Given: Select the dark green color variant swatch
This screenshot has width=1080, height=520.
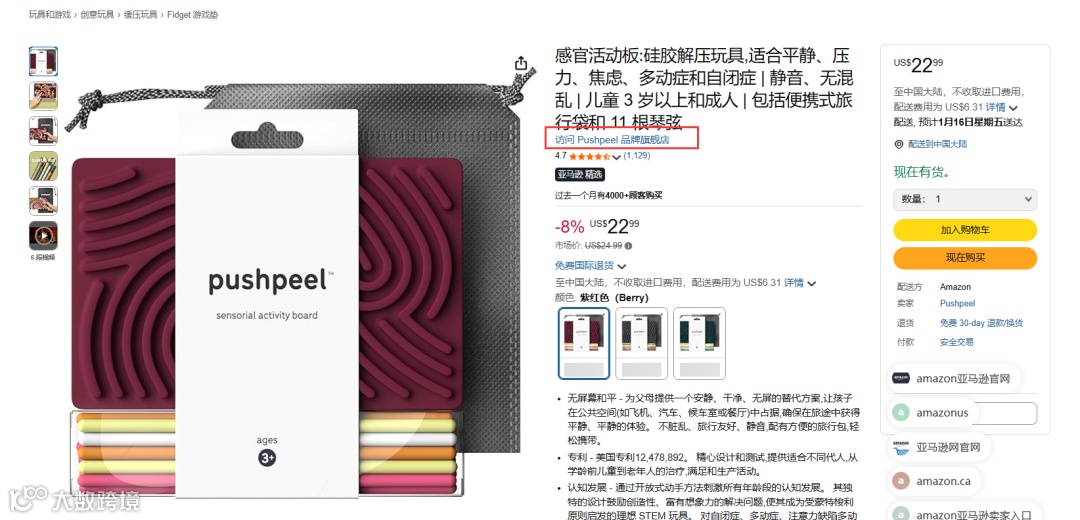Looking at the screenshot, I should tap(699, 343).
